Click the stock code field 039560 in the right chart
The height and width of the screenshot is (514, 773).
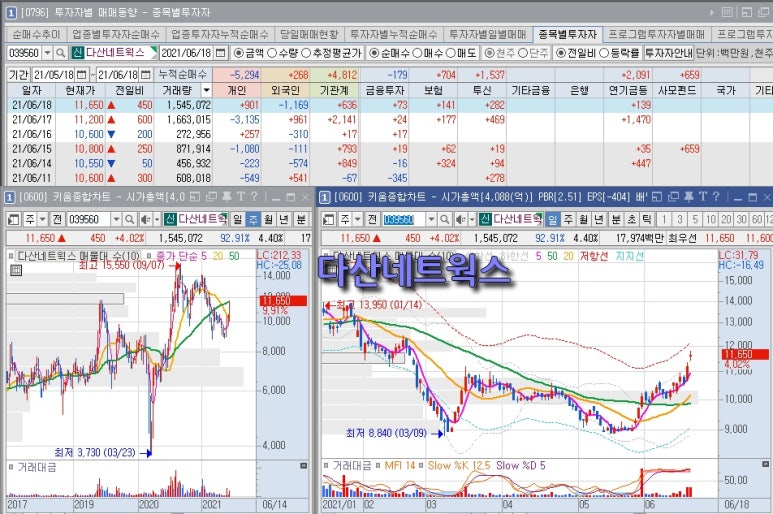point(404,219)
